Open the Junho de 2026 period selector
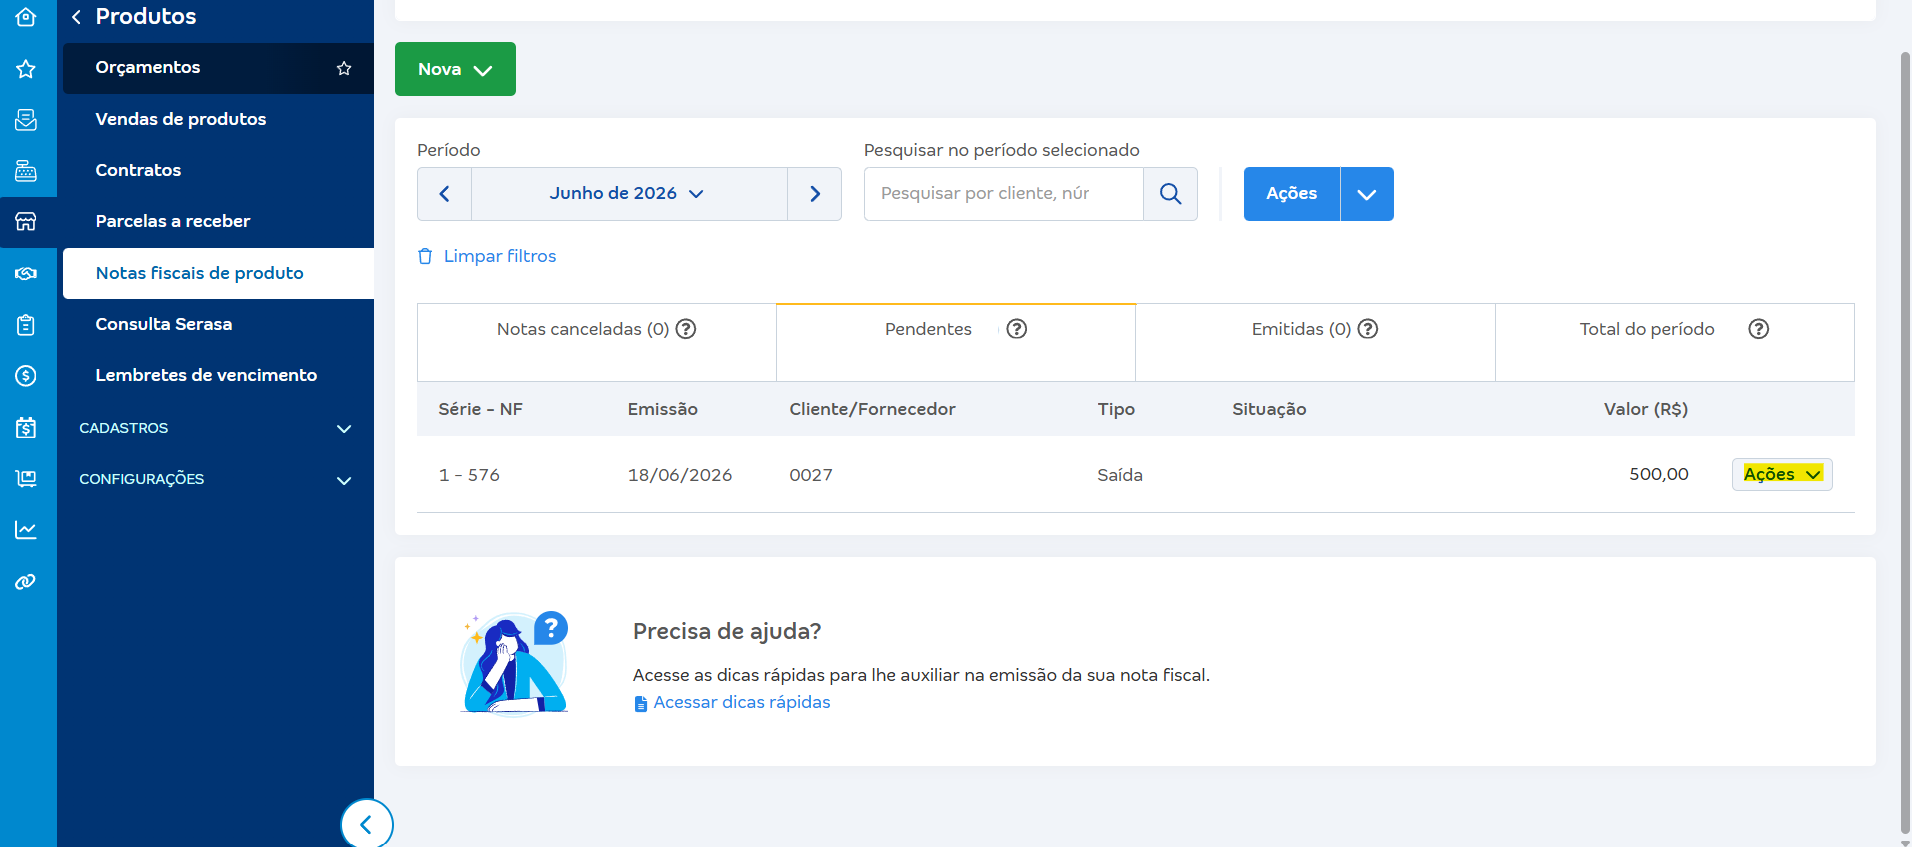1912x847 pixels. pos(628,194)
